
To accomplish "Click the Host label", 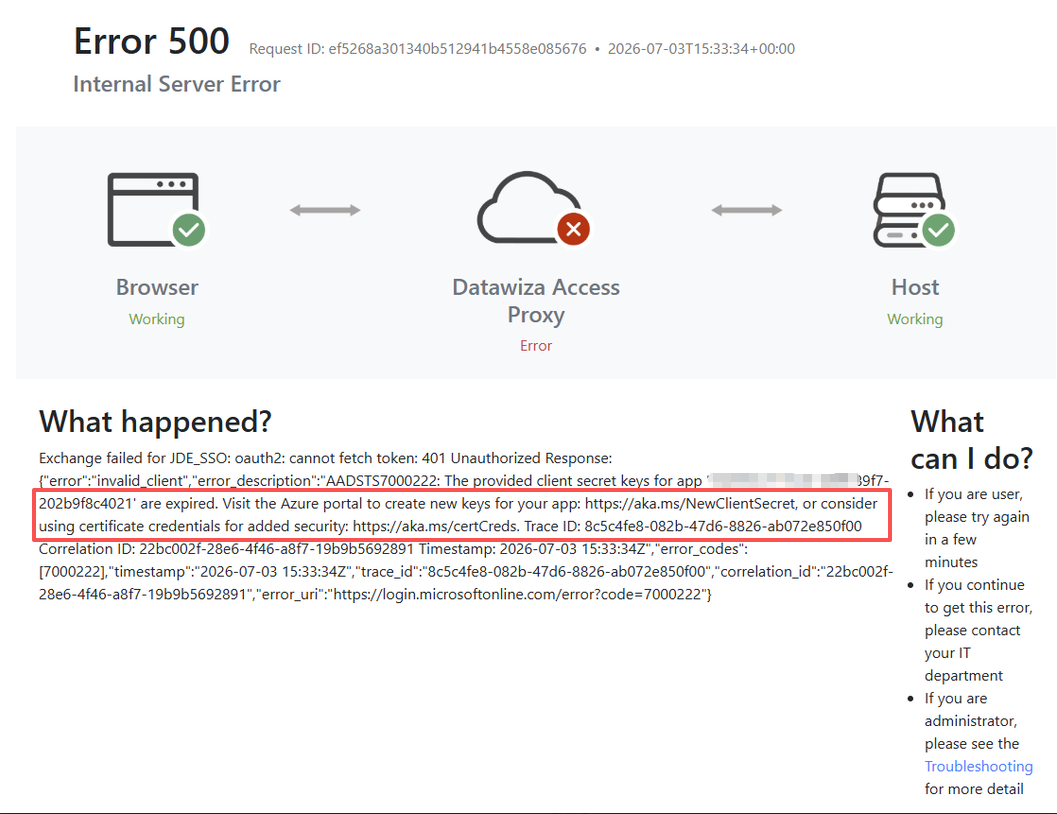I will tap(915, 288).
